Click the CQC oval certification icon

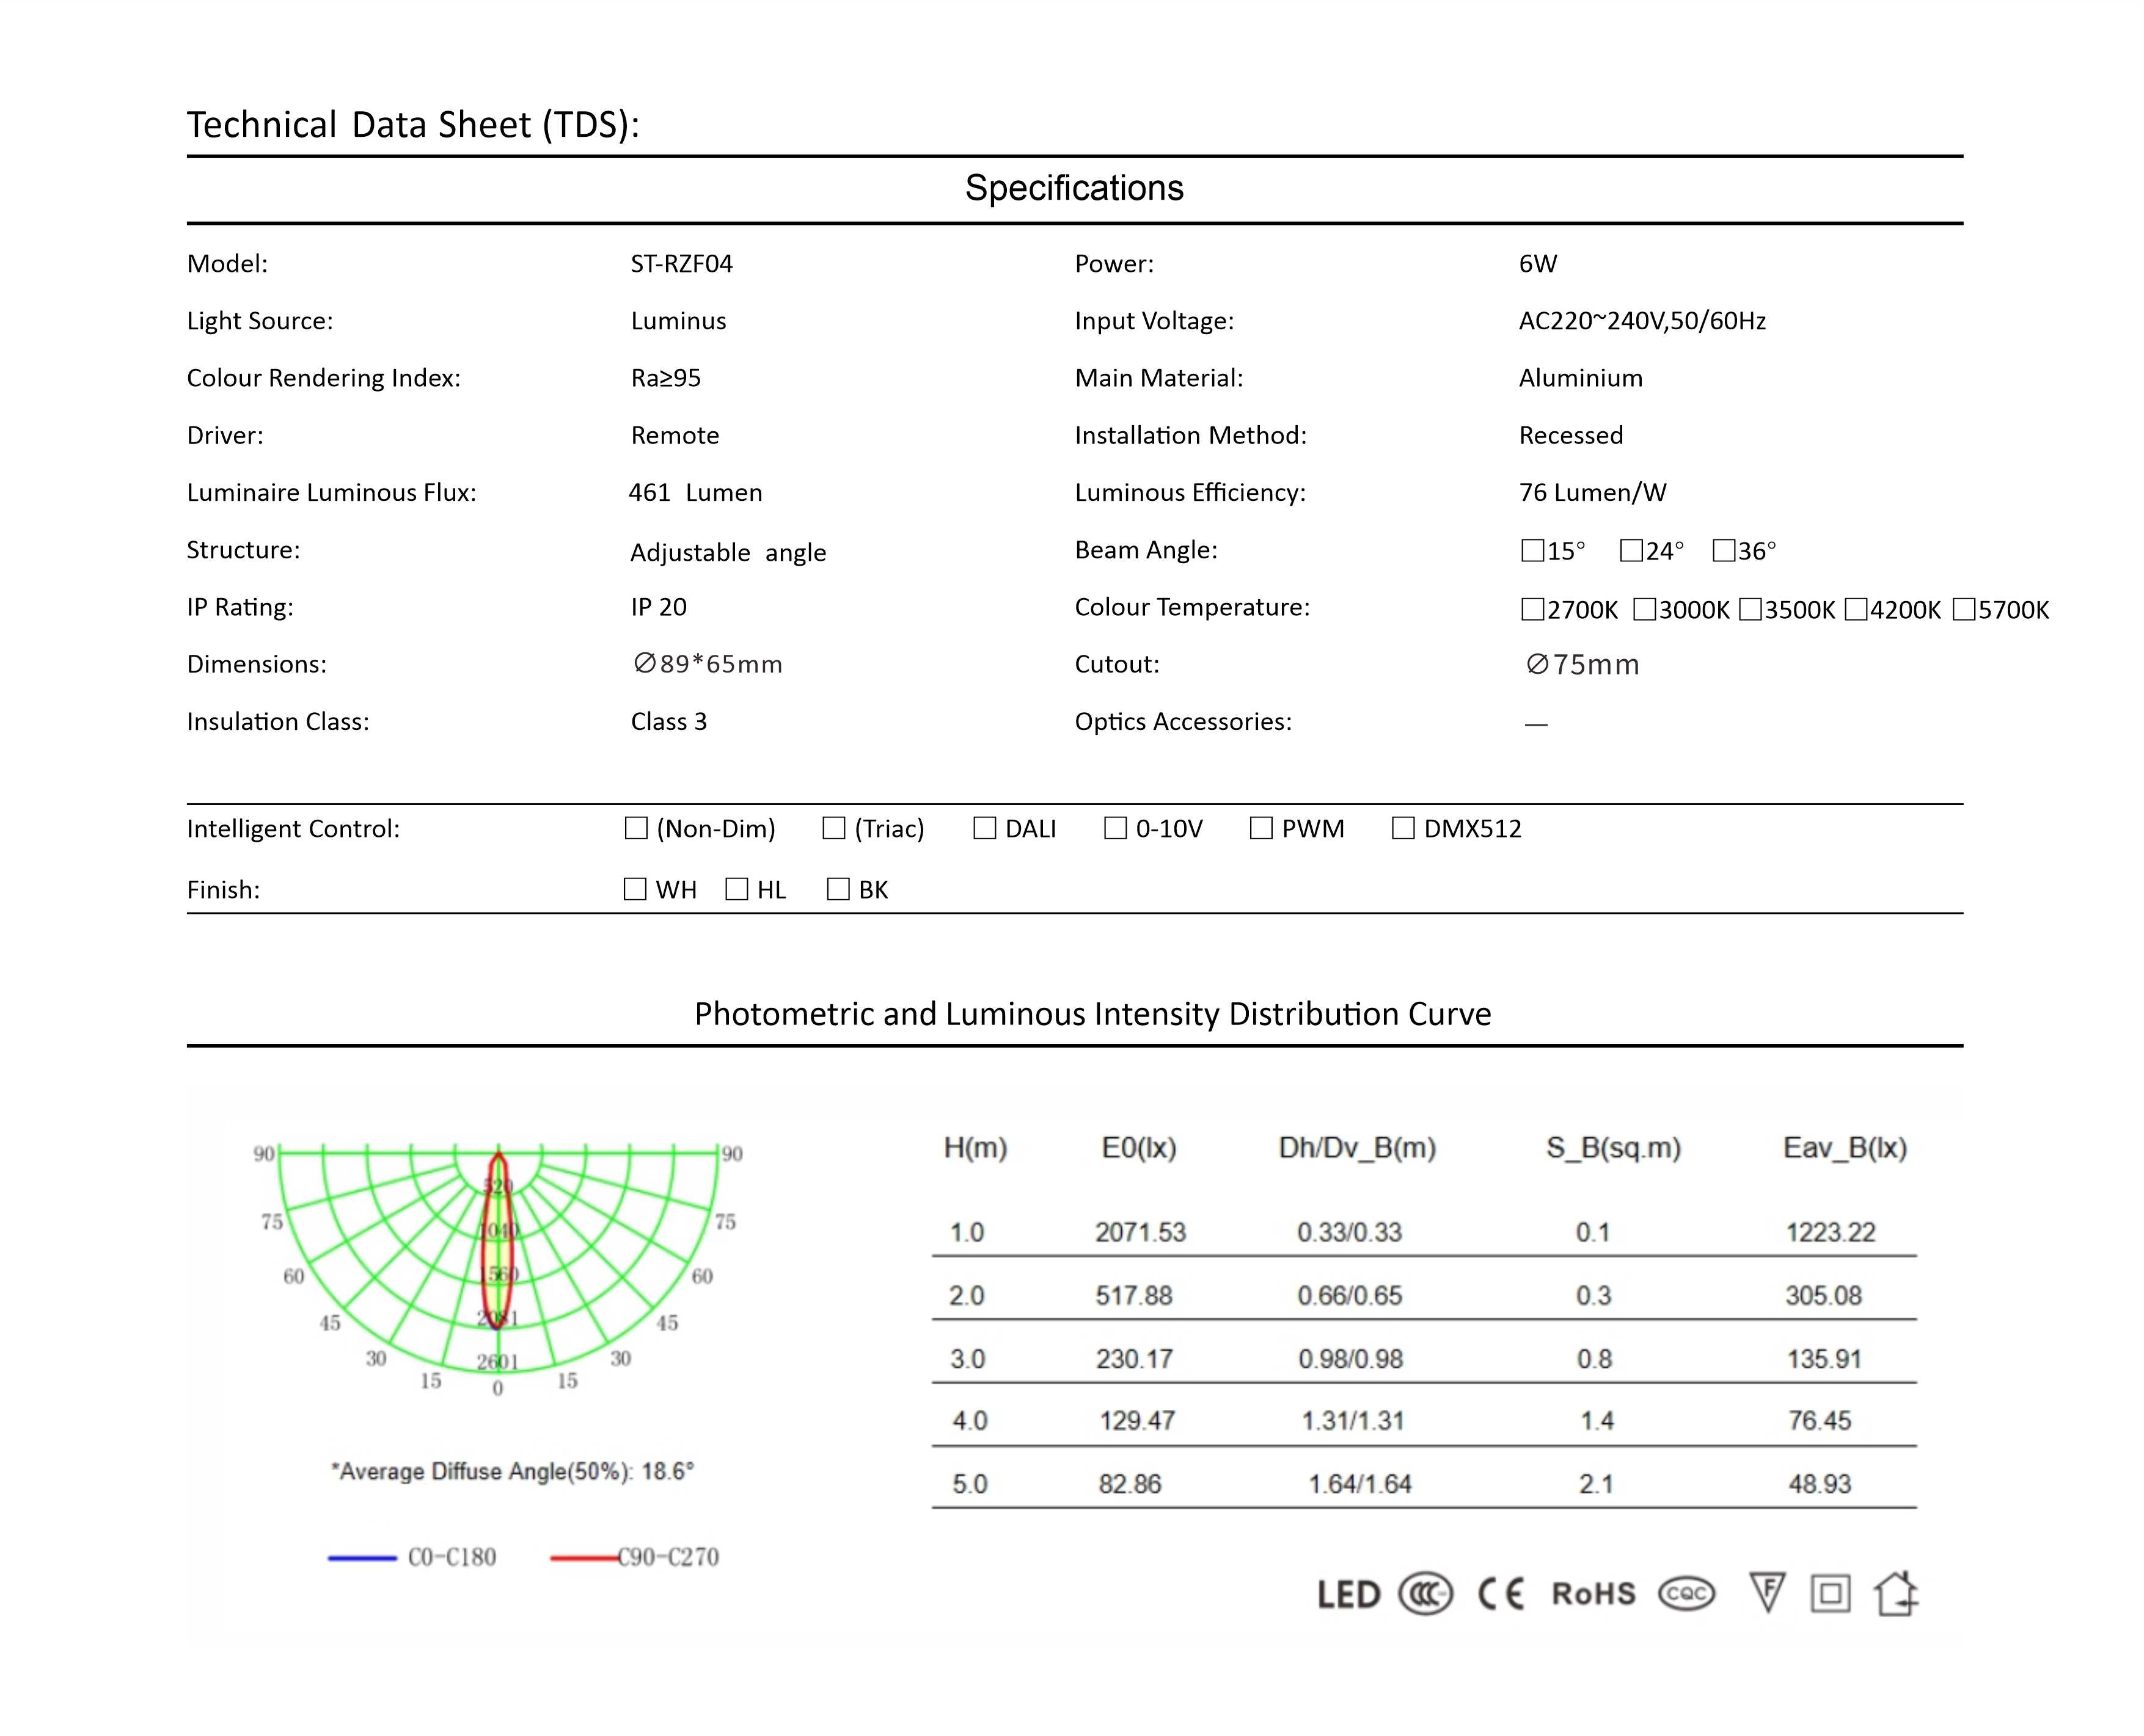click(x=1686, y=1593)
